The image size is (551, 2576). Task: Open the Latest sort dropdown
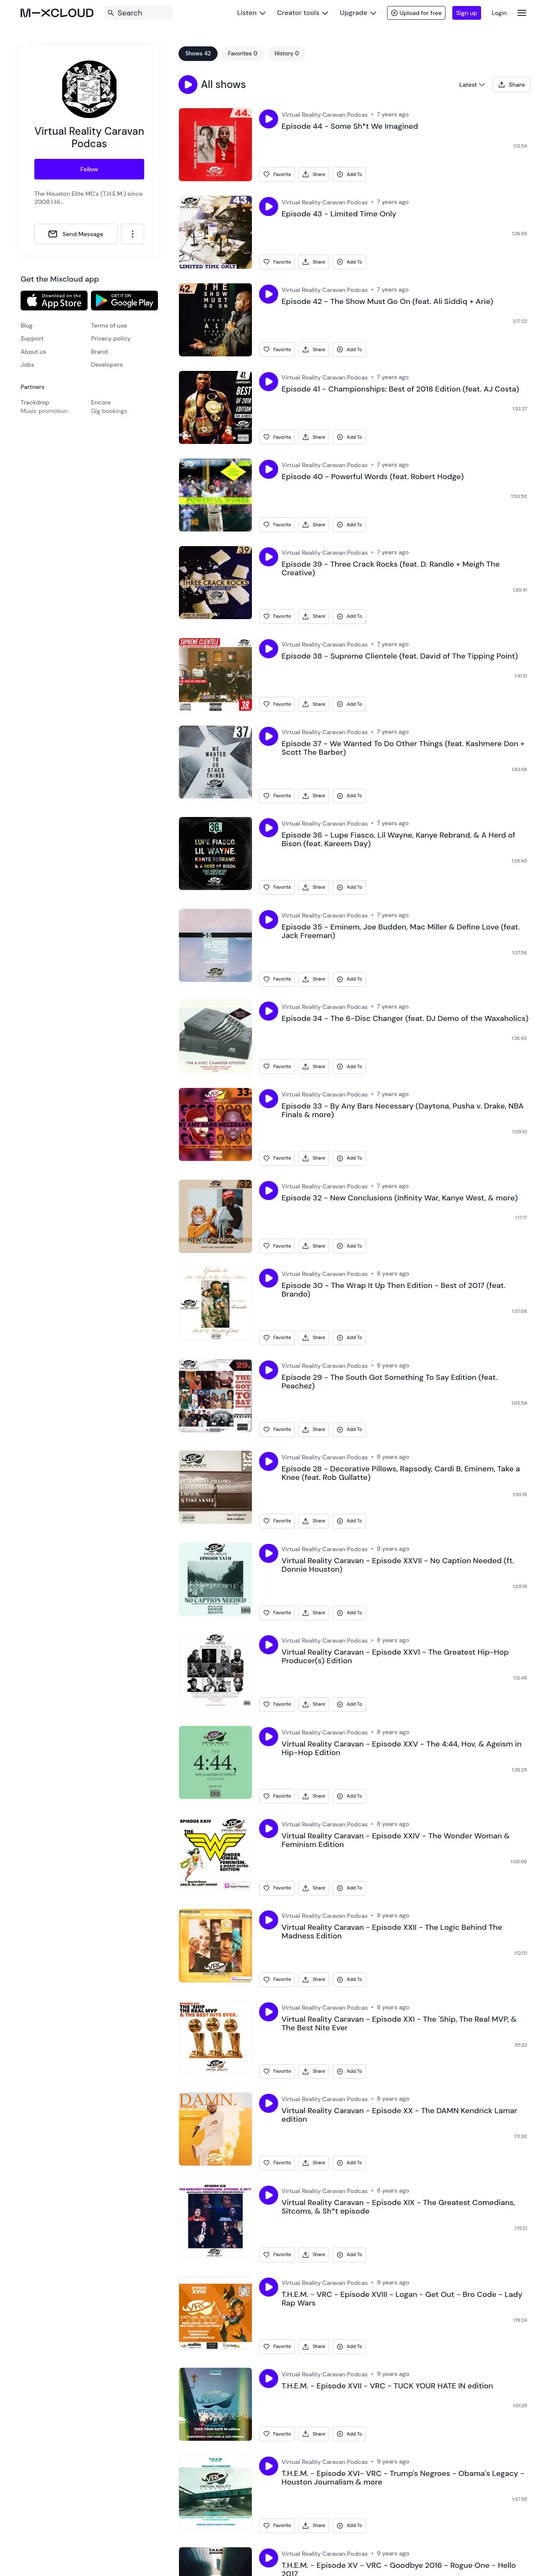click(471, 85)
